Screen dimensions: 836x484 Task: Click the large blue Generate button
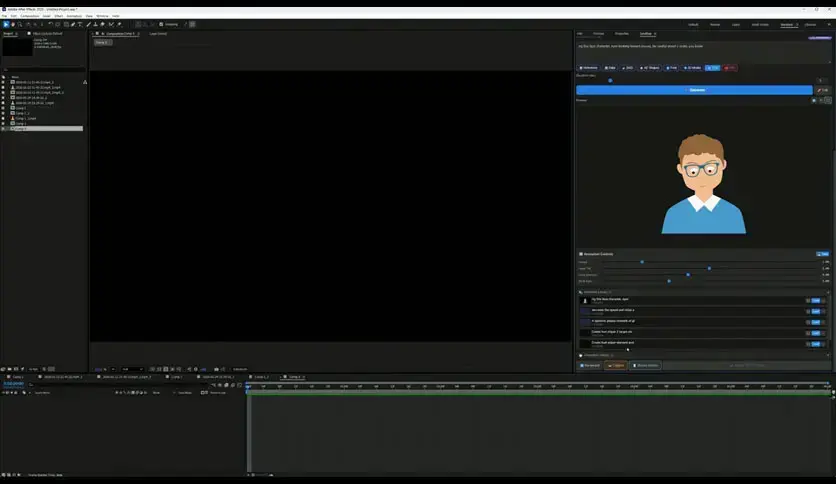694,90
